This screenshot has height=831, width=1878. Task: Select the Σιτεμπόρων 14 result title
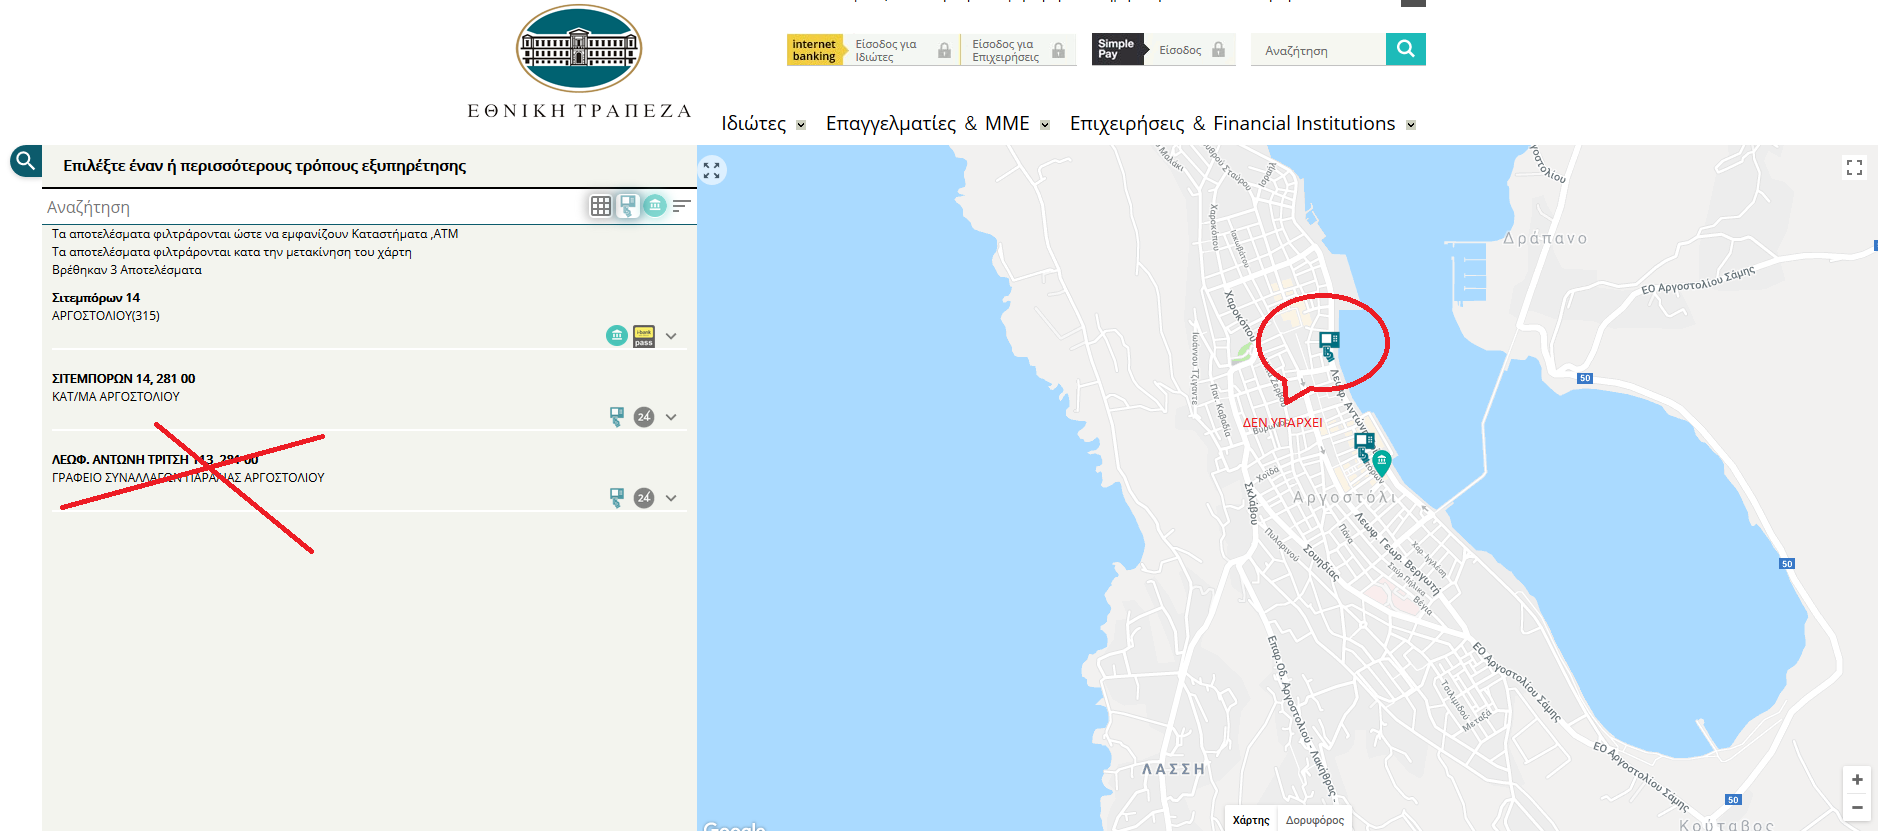[96, 298]
